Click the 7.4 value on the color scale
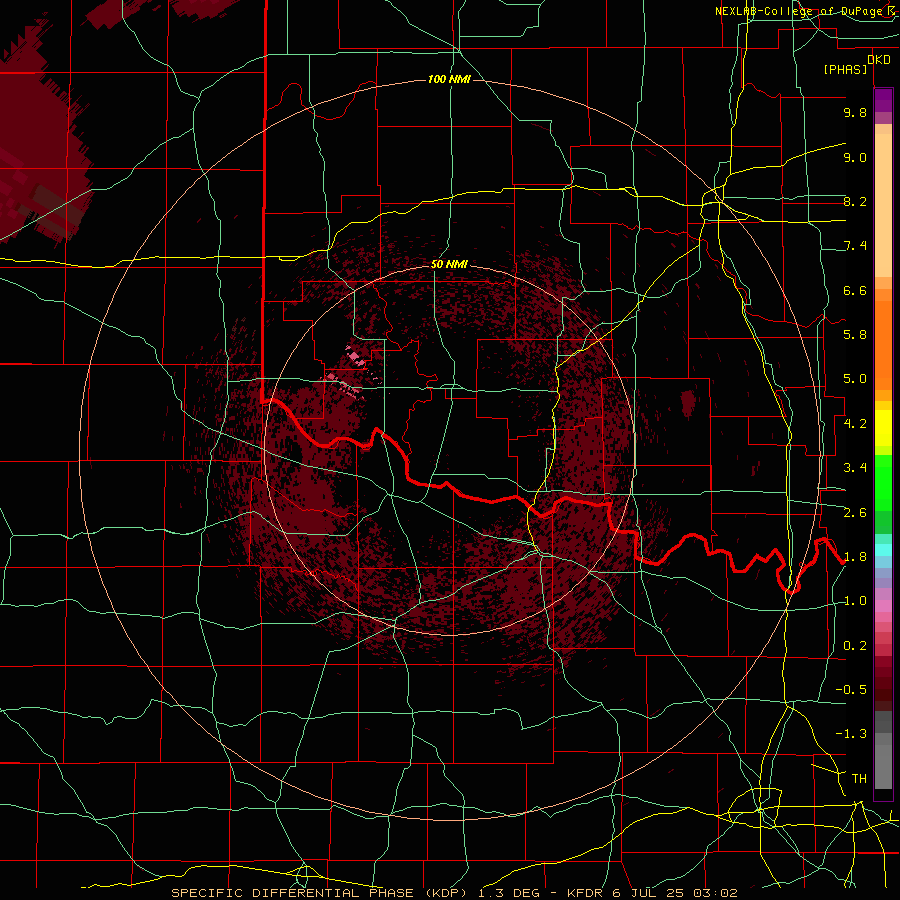The width and height of the screenshot is (900, 900). coord(855,246)
